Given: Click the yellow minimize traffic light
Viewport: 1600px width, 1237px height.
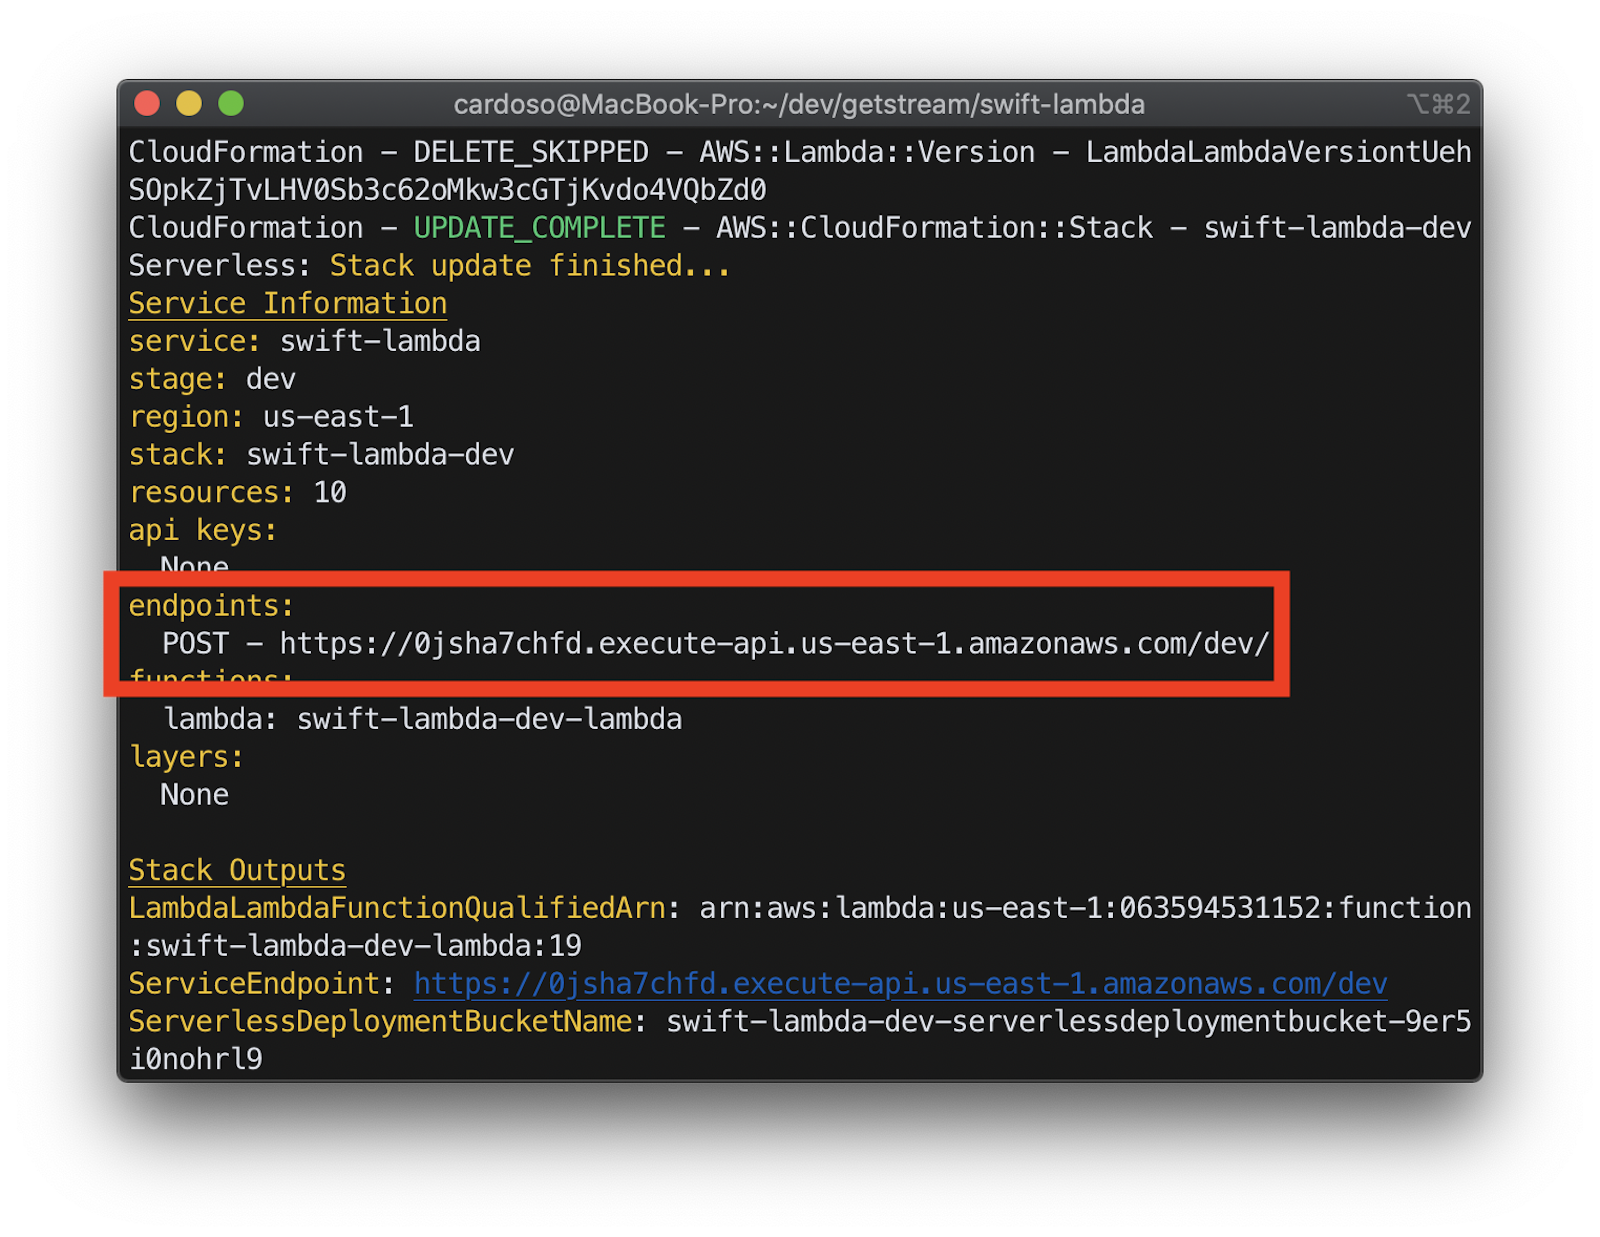Looking at the screenshot, I should pos(189,103).
